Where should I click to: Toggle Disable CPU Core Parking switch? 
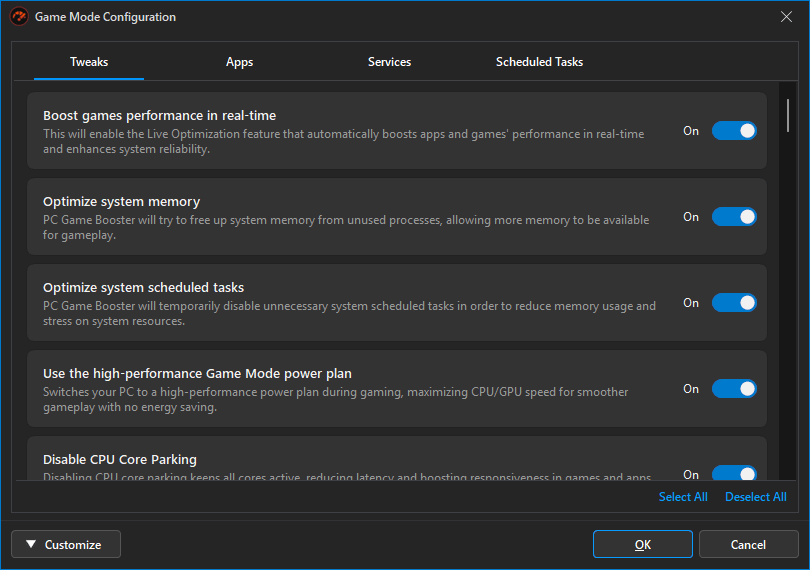[x=734, y=473]
